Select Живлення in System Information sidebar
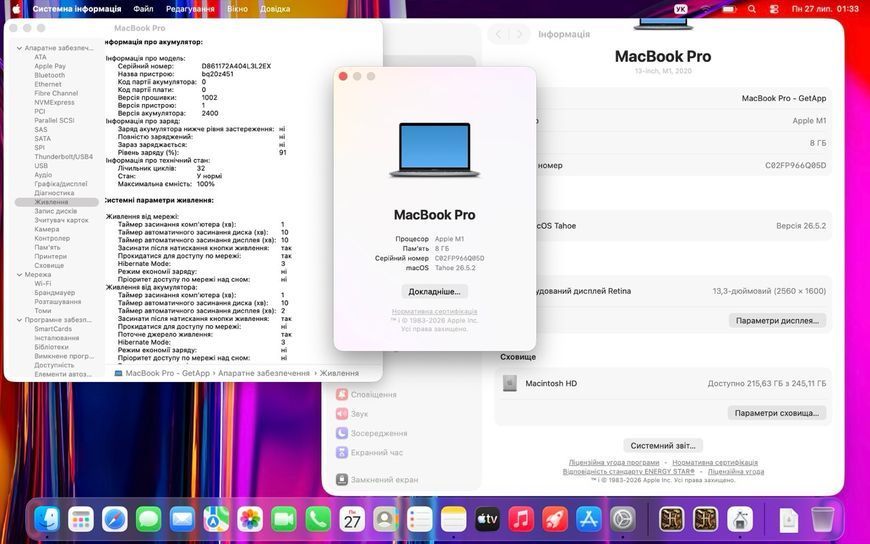870x544 pixels. (x=57, y=202)
